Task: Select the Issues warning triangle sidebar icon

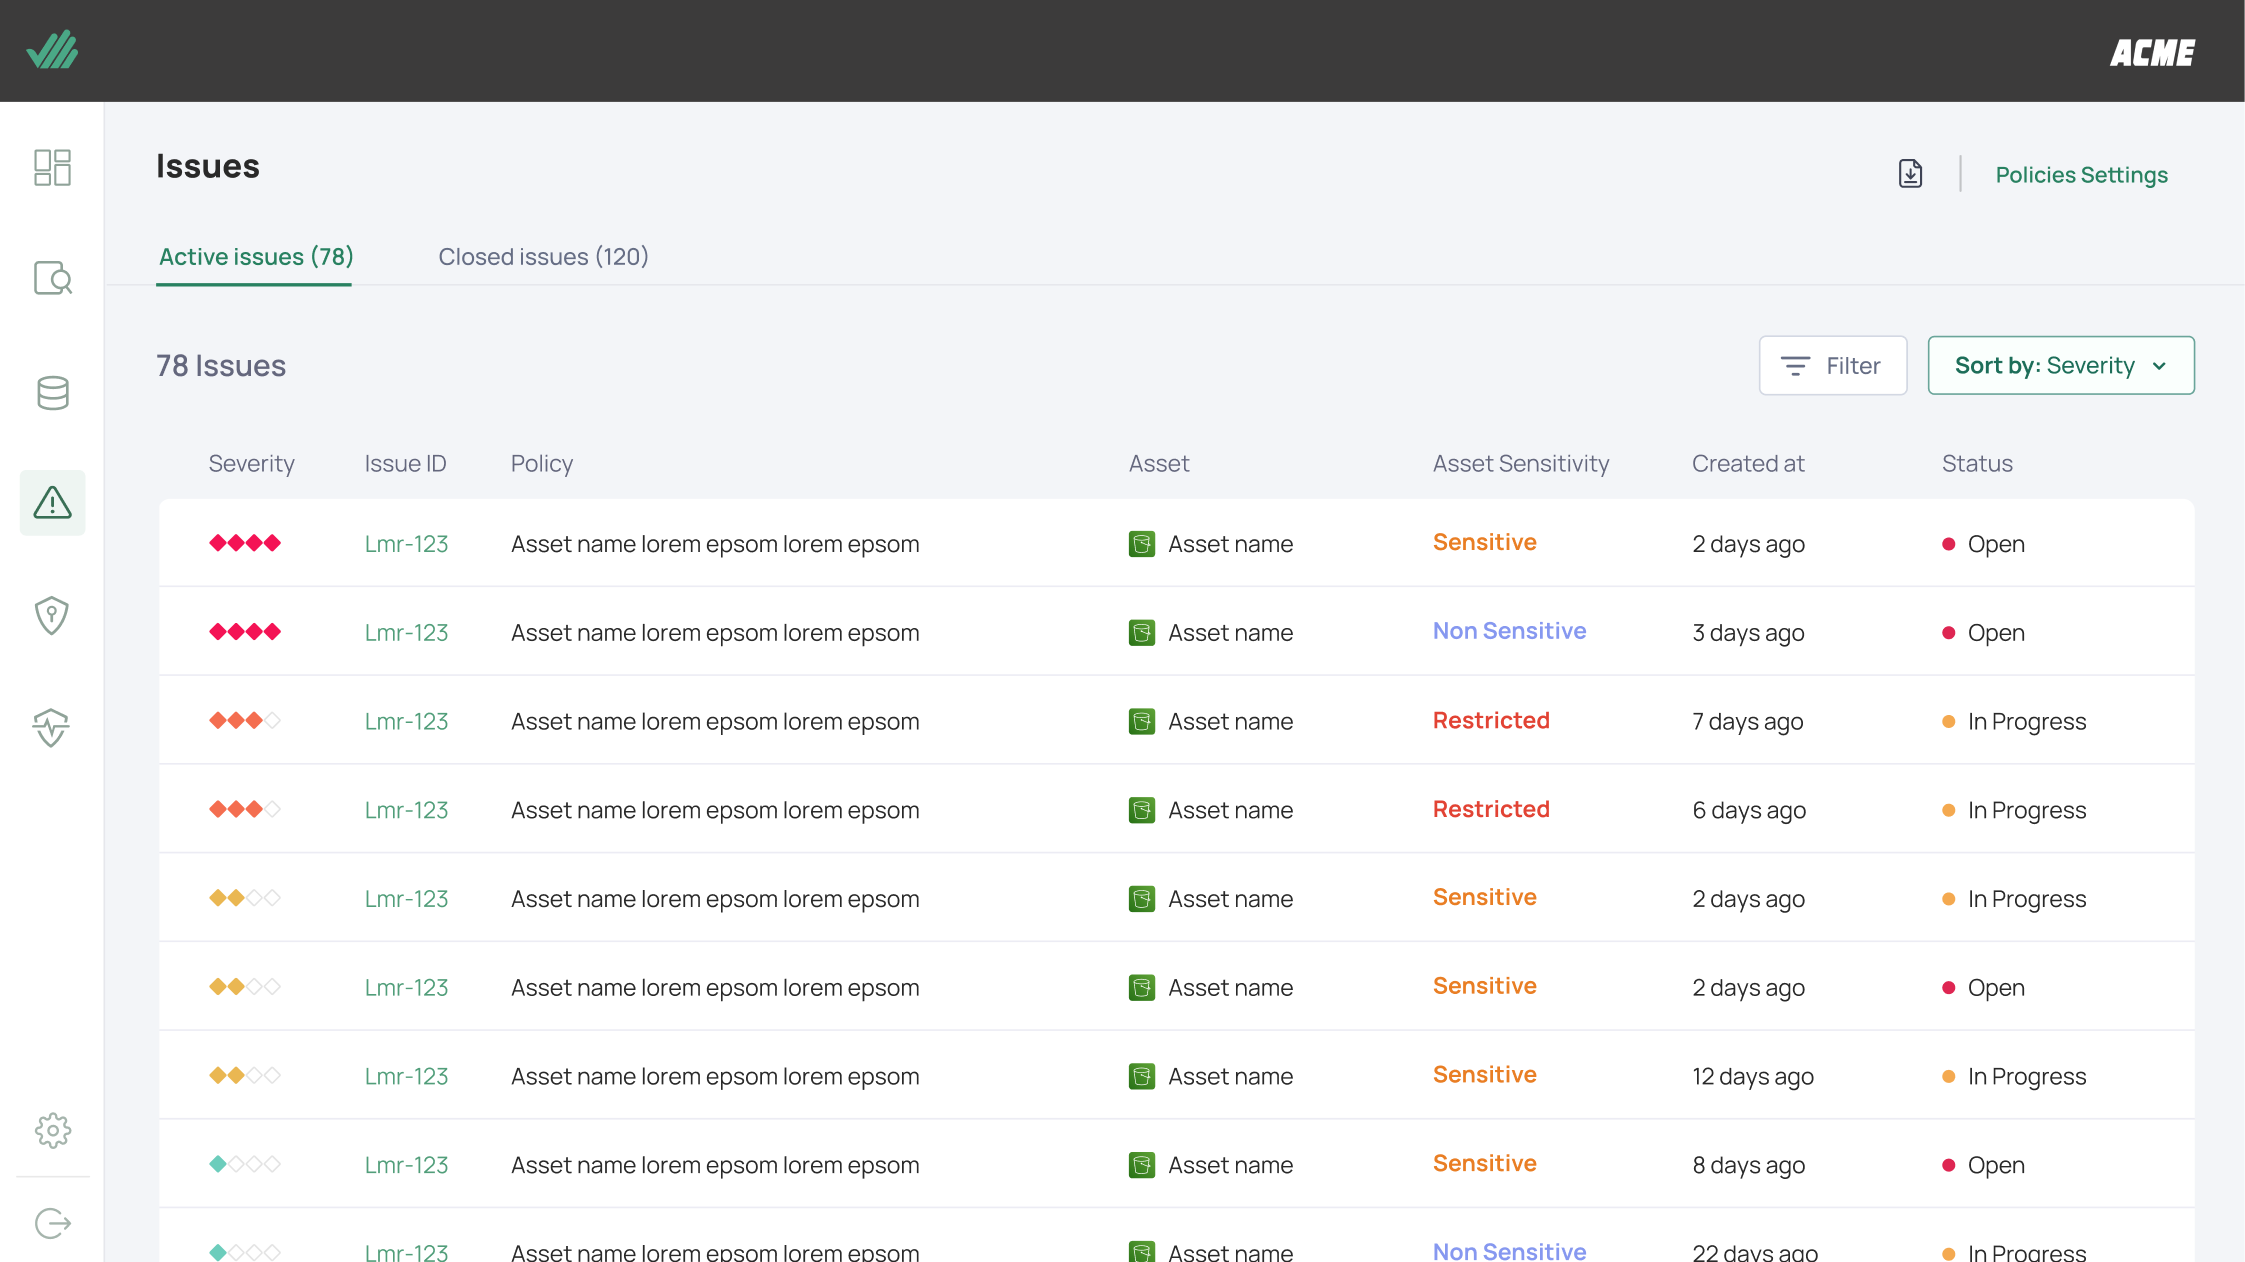Action: pyautogui.click(x=52, y=502)
